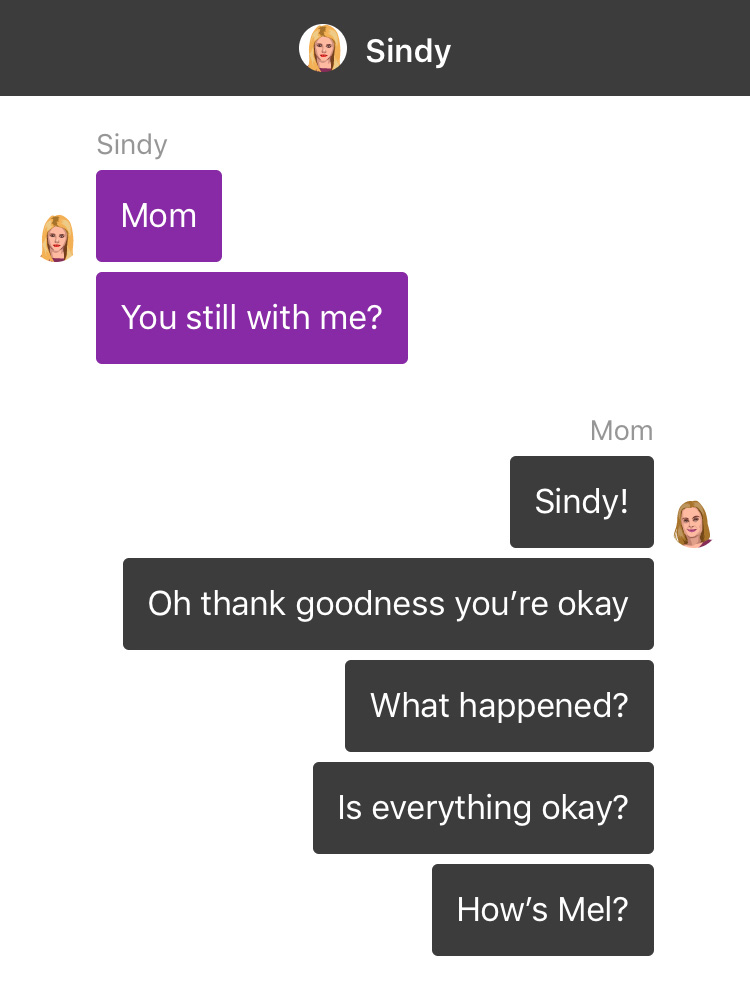The width and height of the screenshot is (750, 996).
Task: Open Sindy's profile picture in the header
Action: [323, 48]
